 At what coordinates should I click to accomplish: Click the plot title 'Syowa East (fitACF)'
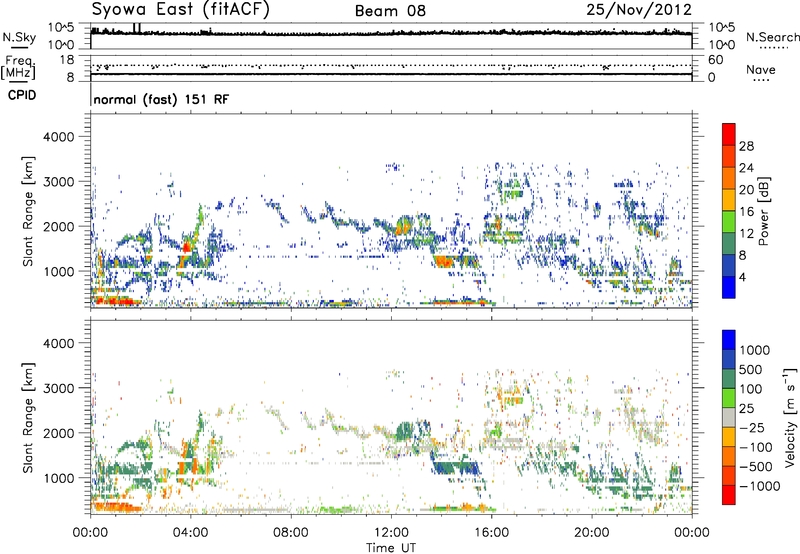pyautogui.click(x=180, y=9)
